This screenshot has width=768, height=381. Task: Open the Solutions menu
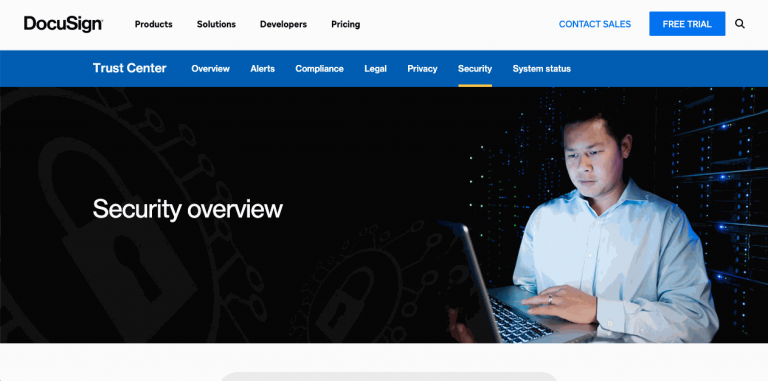[x=216, y=24]
